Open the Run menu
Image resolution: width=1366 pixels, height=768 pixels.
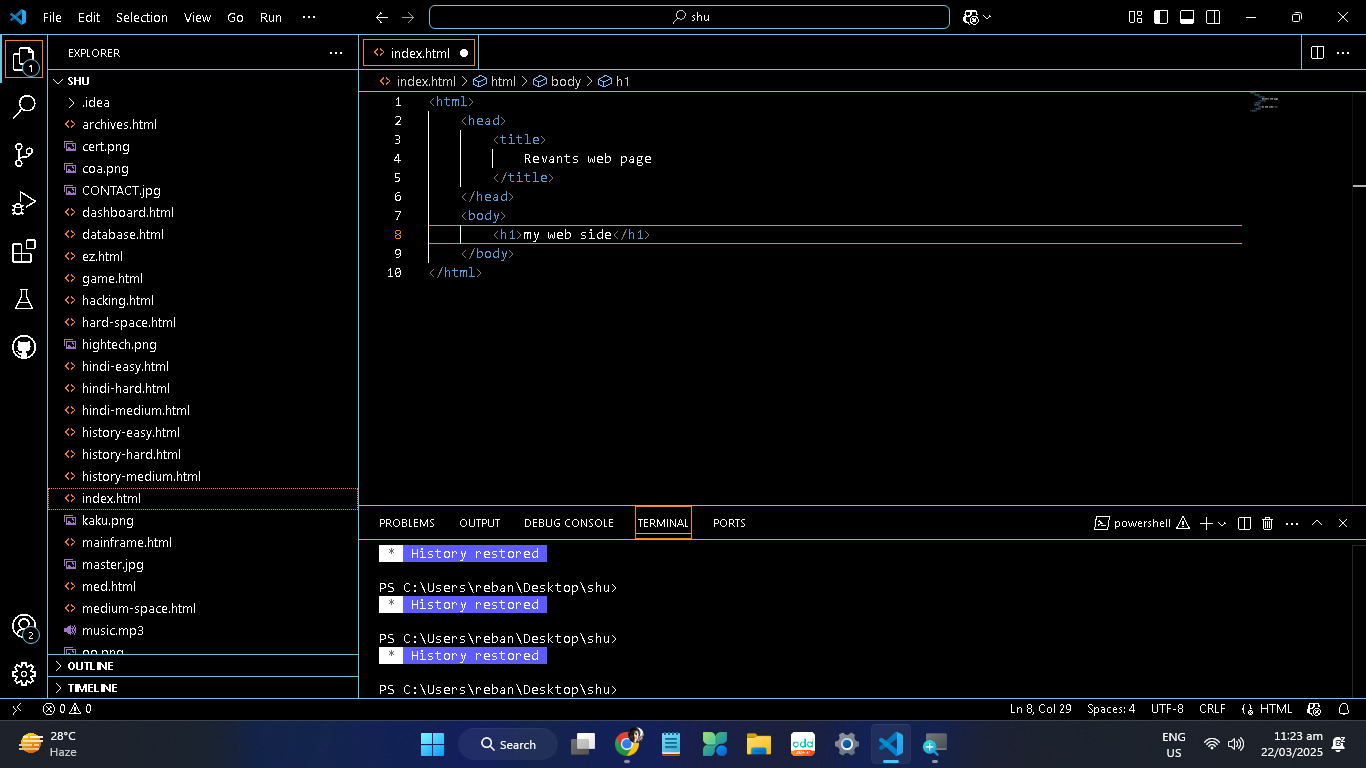(270, 17)
